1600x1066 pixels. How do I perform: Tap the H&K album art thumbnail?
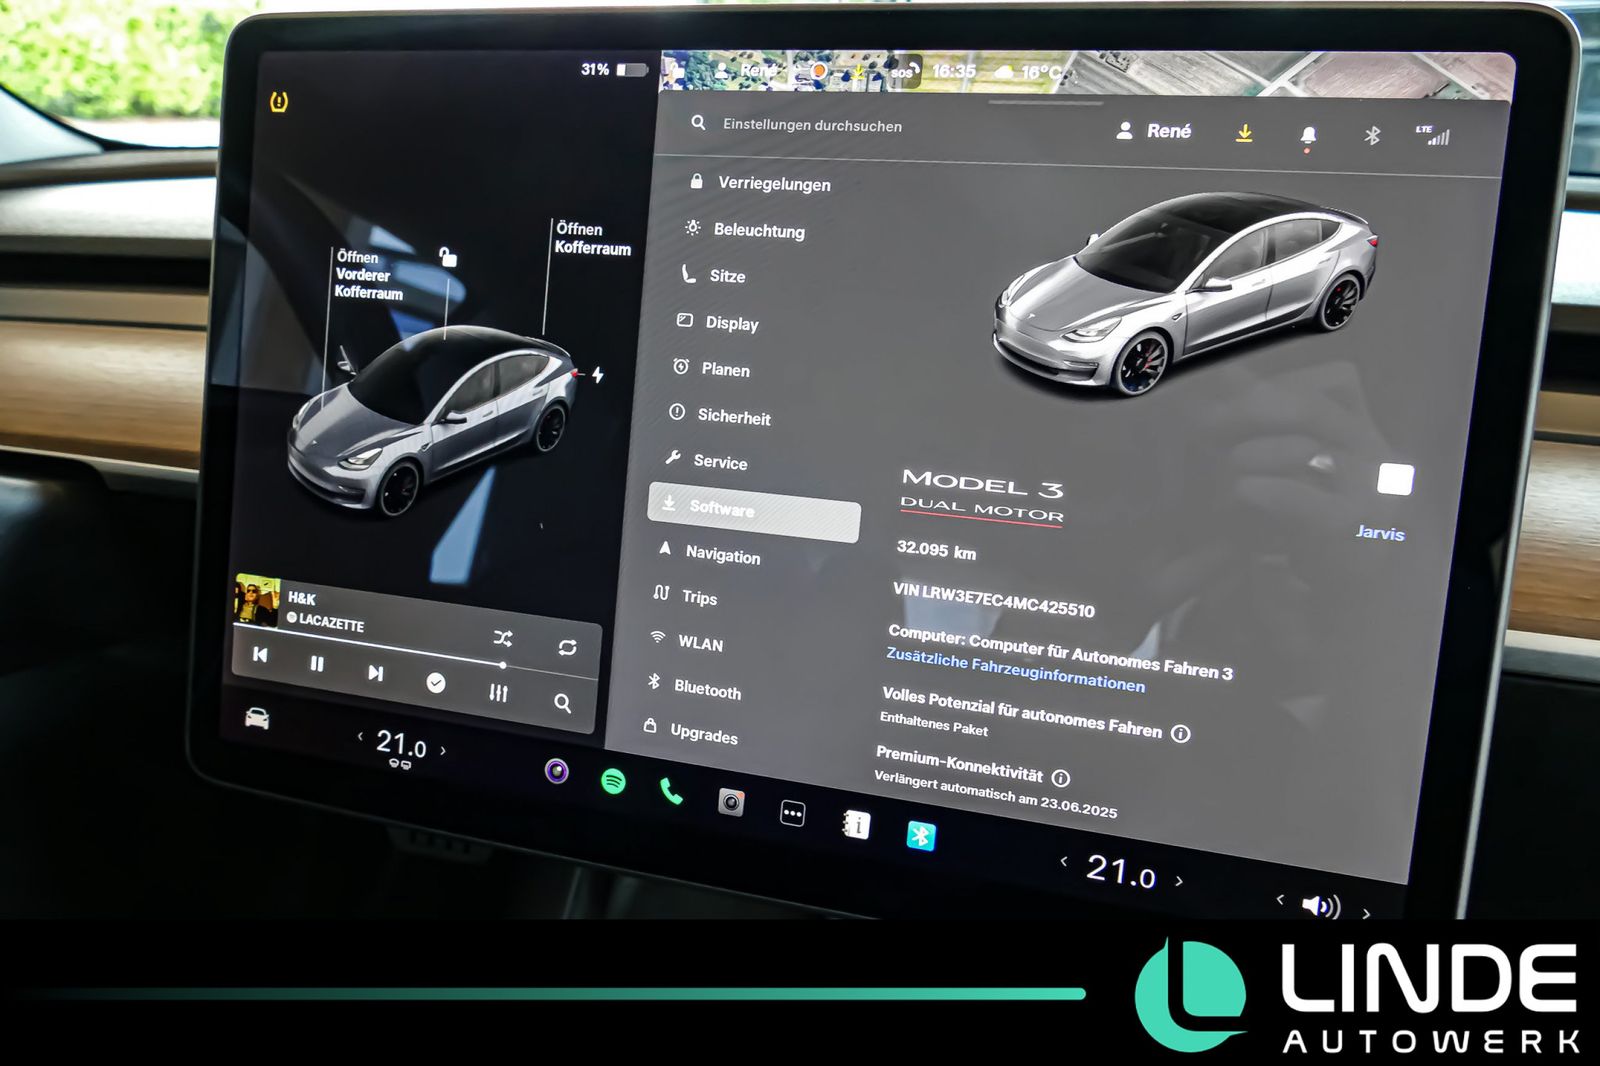pyautogui.click(x=257, y=600)
